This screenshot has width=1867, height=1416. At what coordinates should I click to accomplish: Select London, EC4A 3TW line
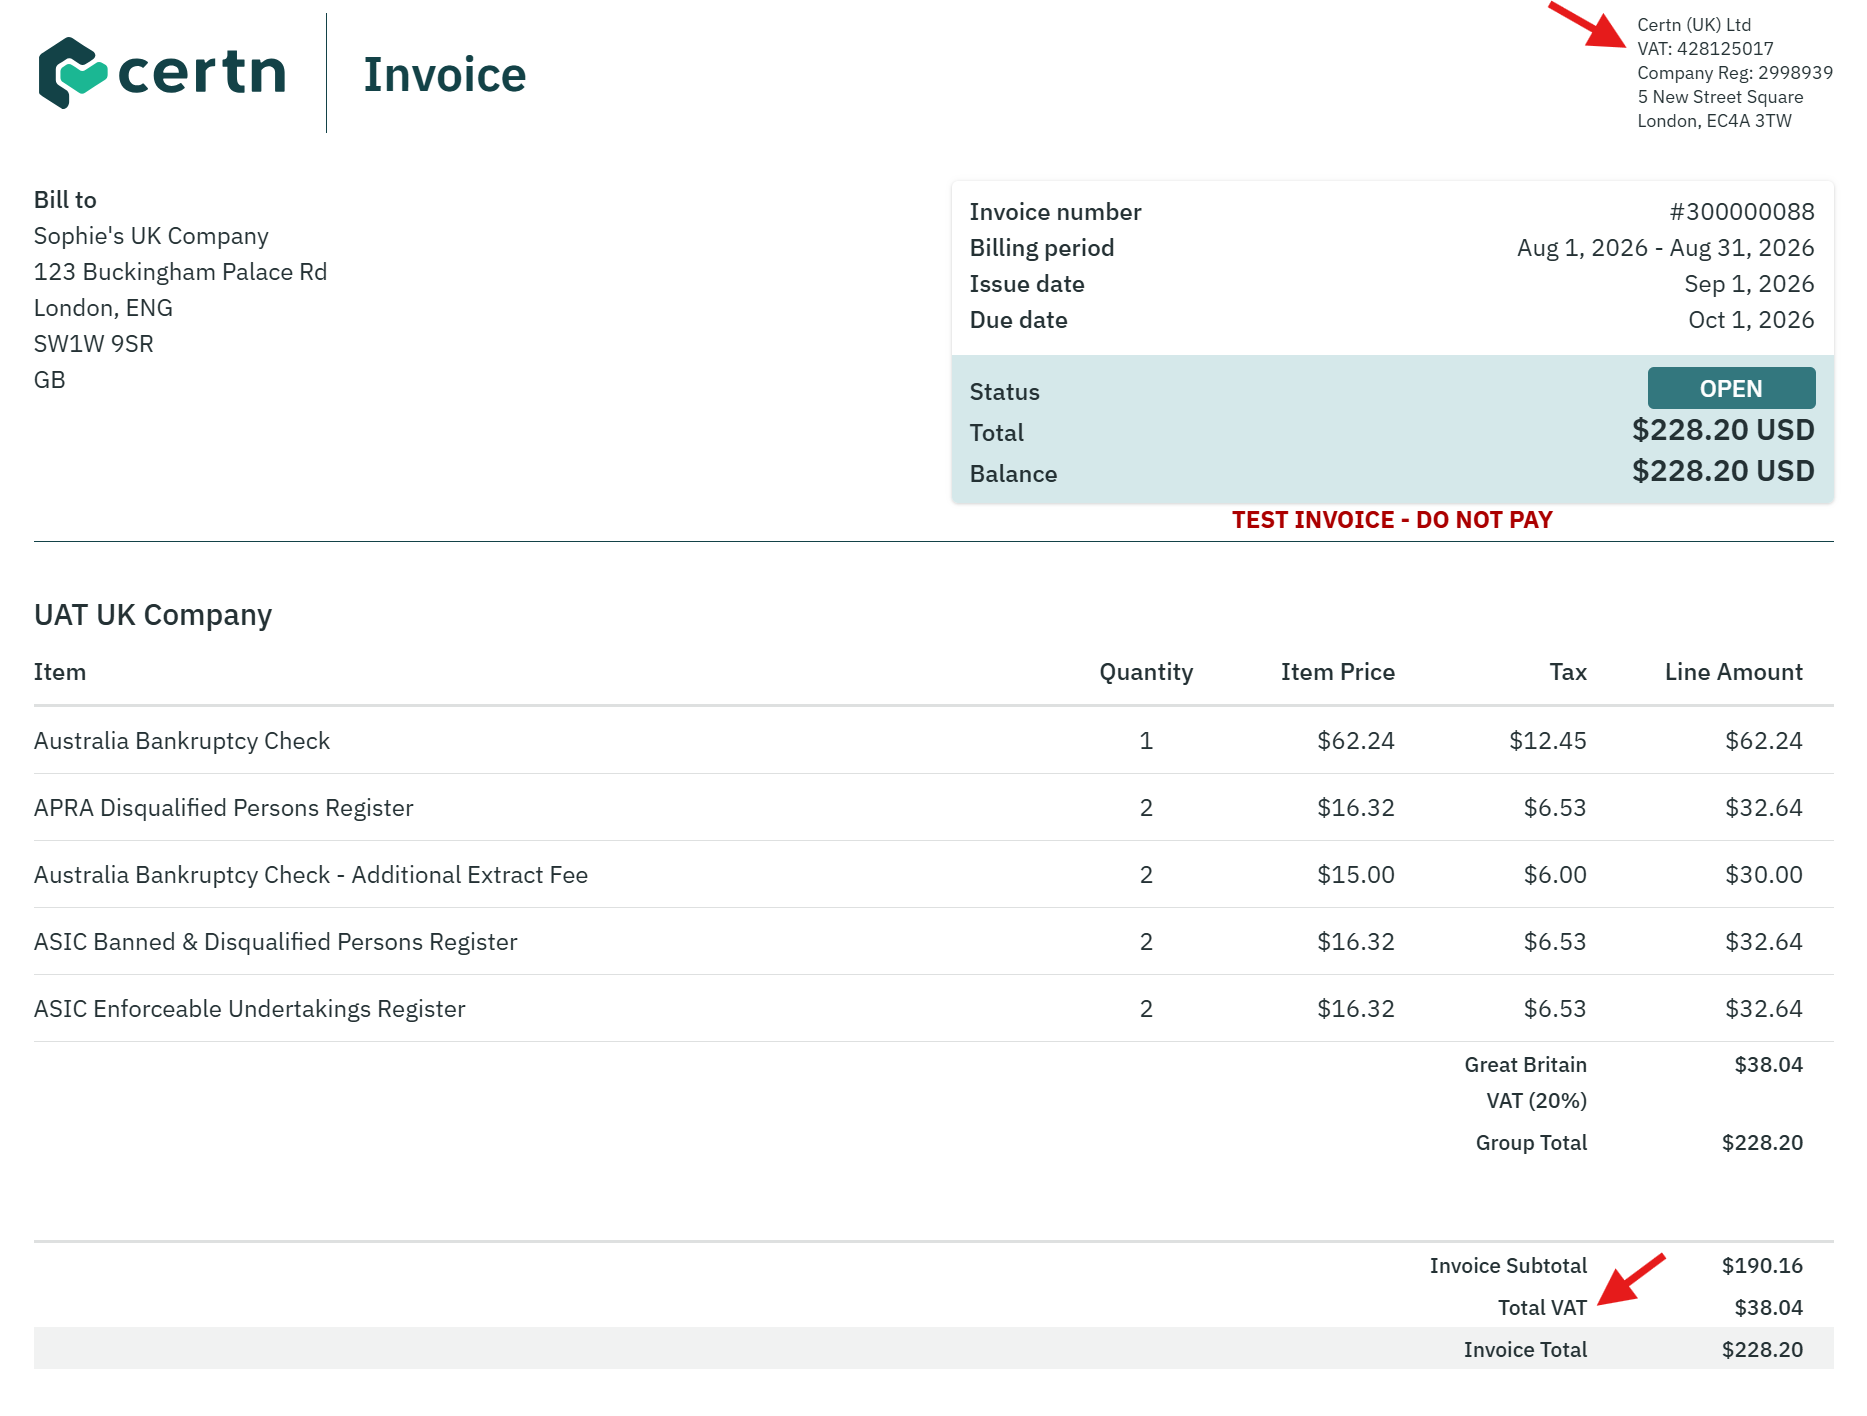click(1714, 121)
